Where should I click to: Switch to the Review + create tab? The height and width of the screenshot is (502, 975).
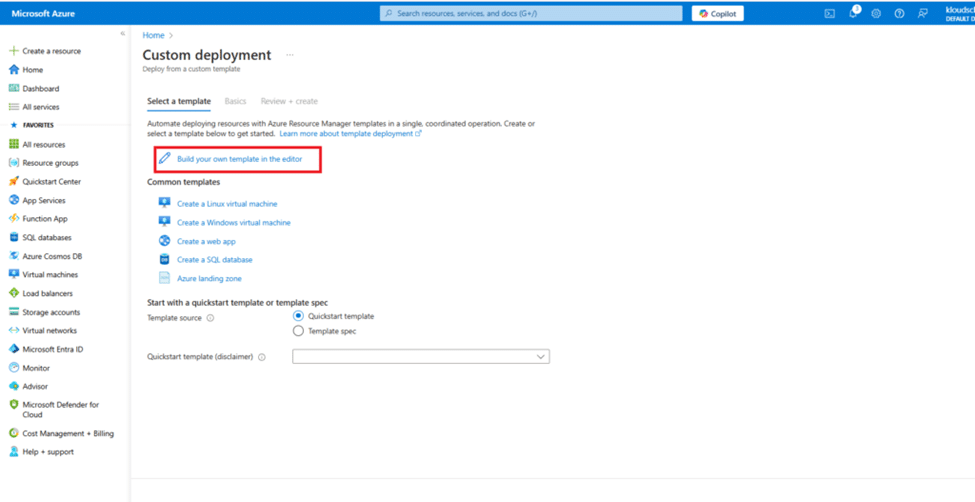tap(289, 101)
